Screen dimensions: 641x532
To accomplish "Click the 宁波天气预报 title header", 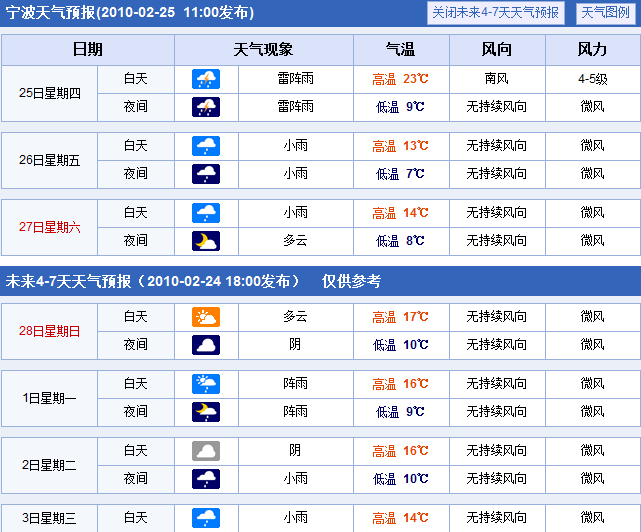I will [130, 13].
